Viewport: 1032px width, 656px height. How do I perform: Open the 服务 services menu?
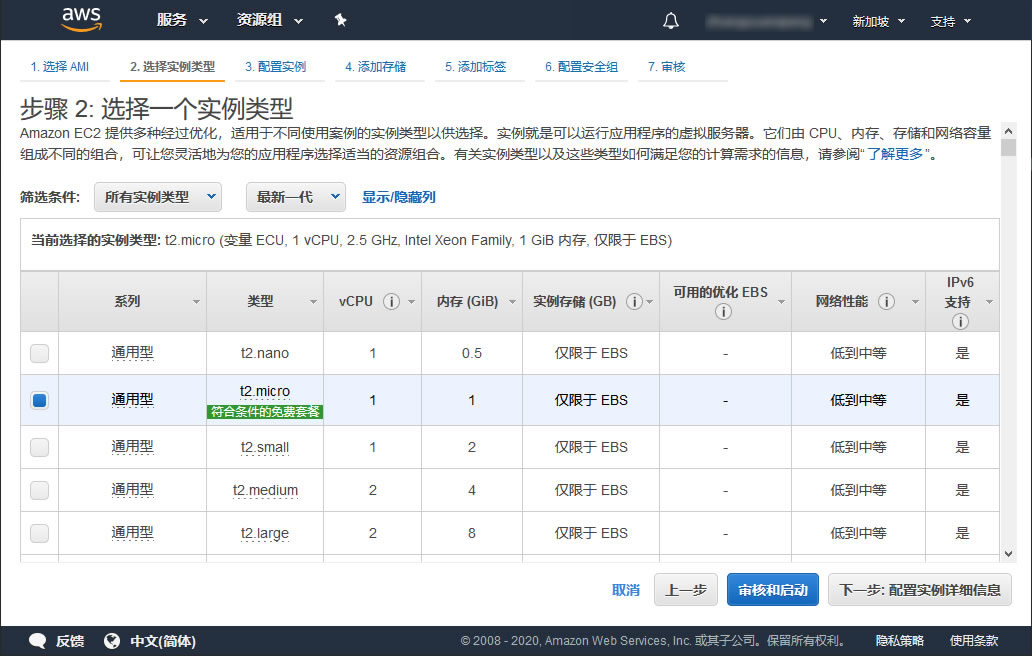[182, 20]
